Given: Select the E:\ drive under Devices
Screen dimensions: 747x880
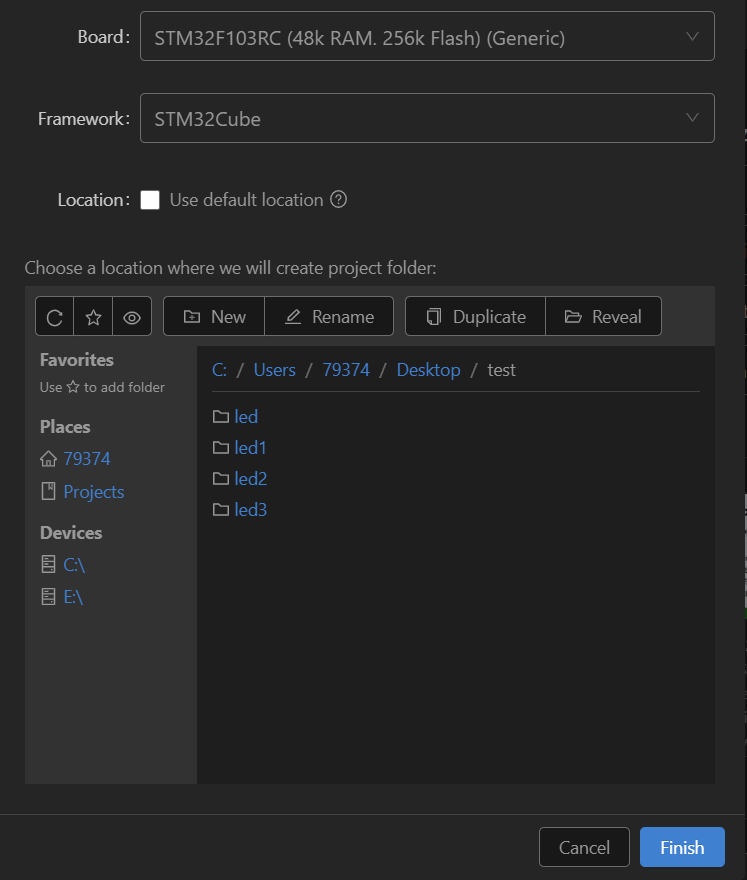Looking at the screenshot, I should [73, 596].
